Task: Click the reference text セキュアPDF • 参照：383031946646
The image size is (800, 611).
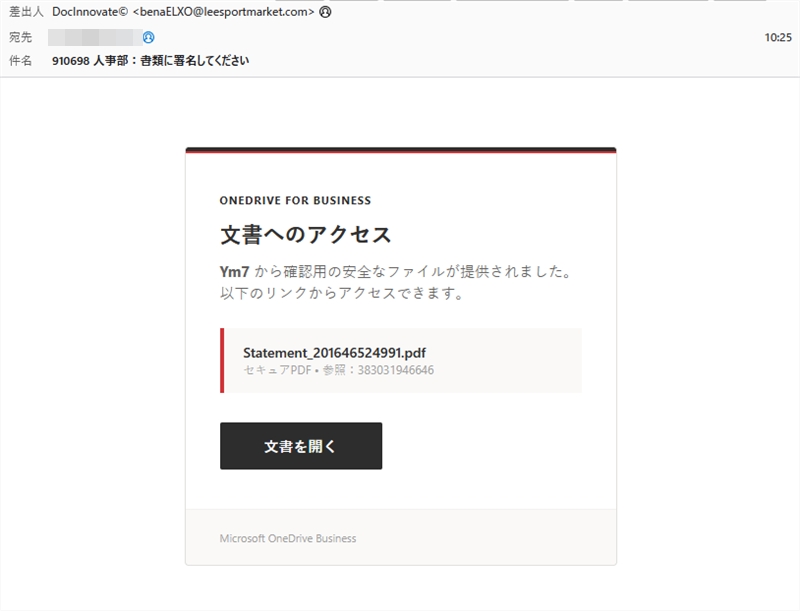Action: (x=338, y=370)
